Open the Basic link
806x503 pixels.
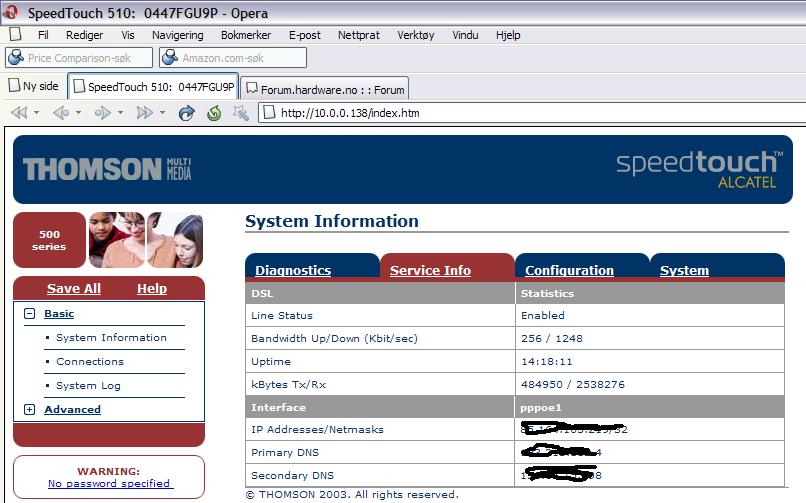59,313
